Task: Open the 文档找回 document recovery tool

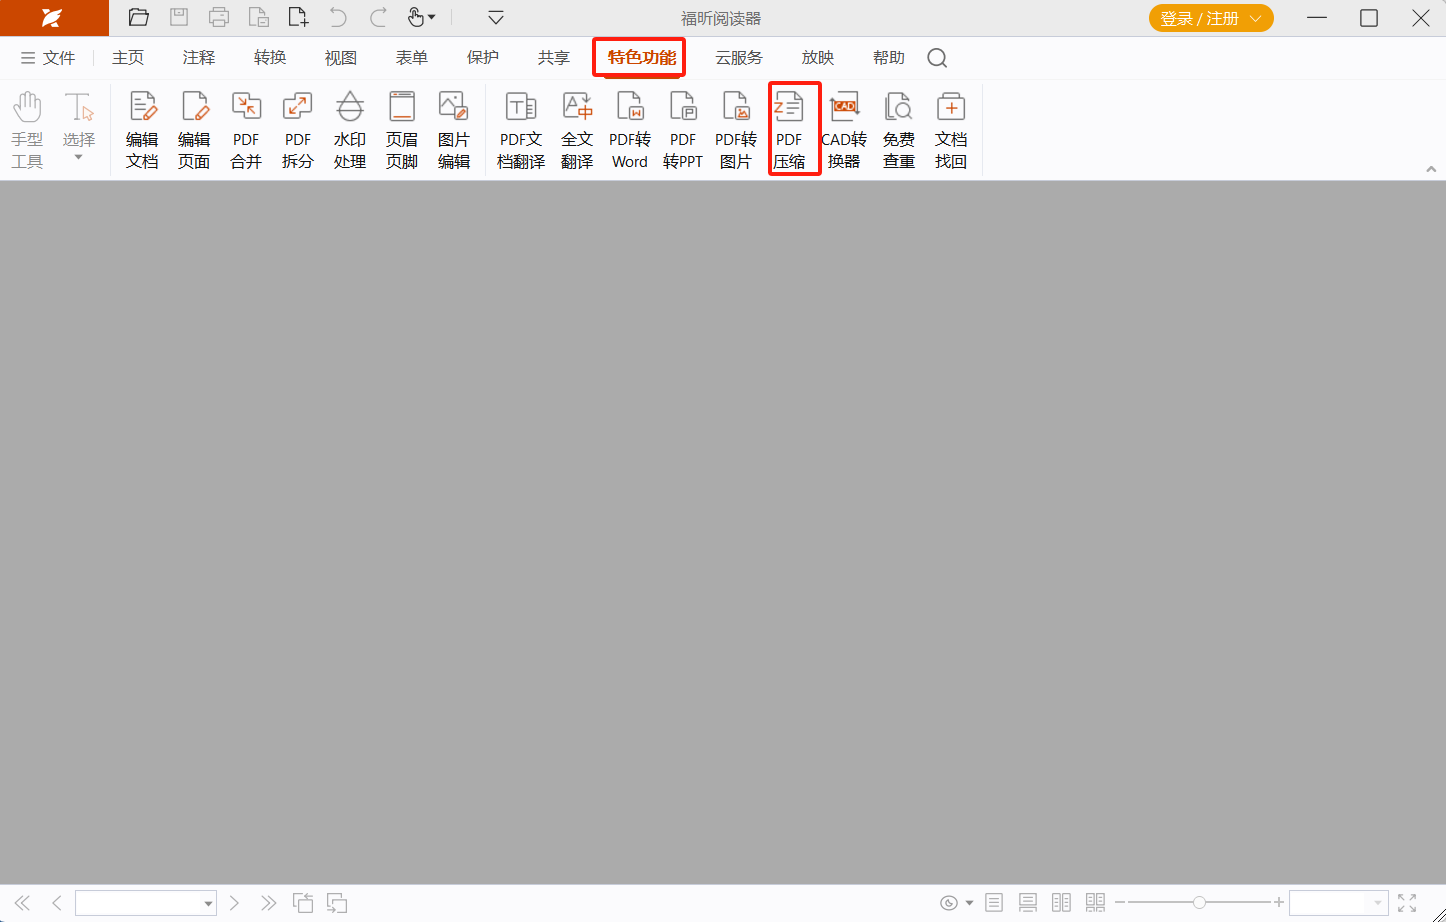Action: 950,129
